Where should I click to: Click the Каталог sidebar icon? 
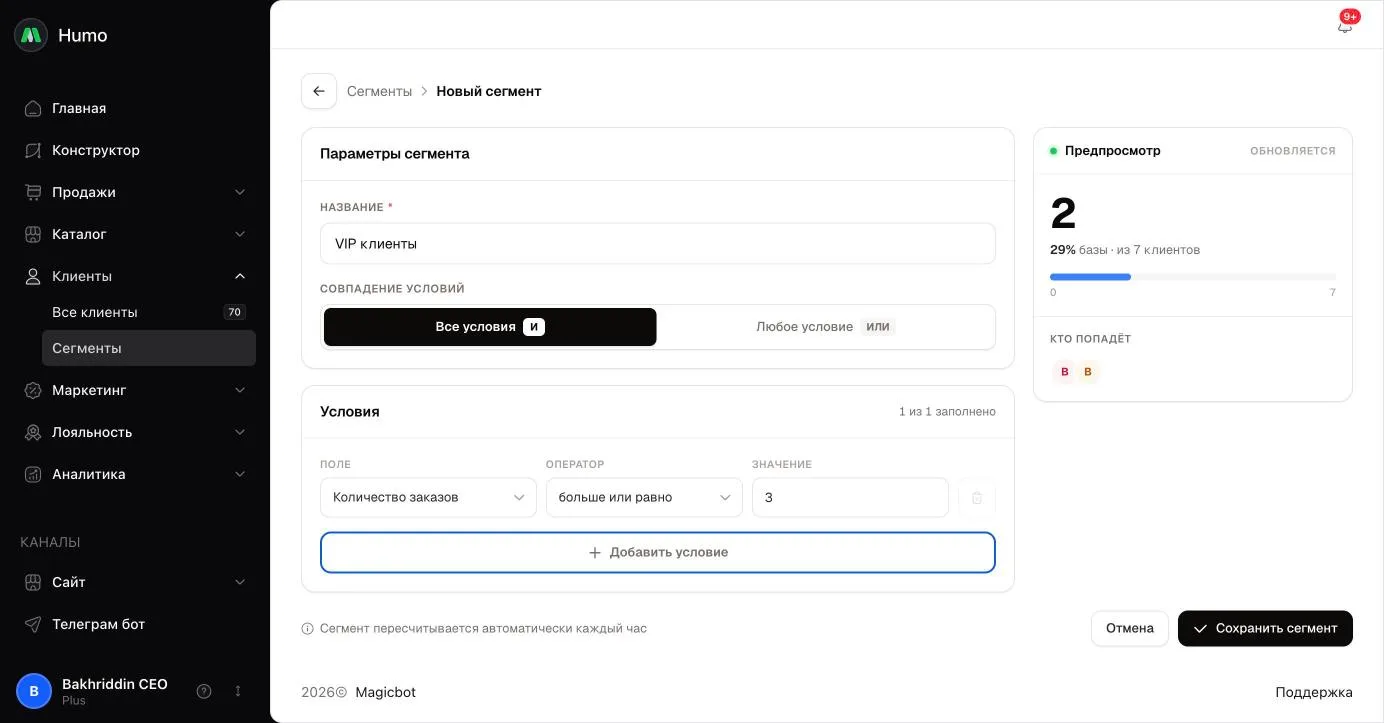33,234
